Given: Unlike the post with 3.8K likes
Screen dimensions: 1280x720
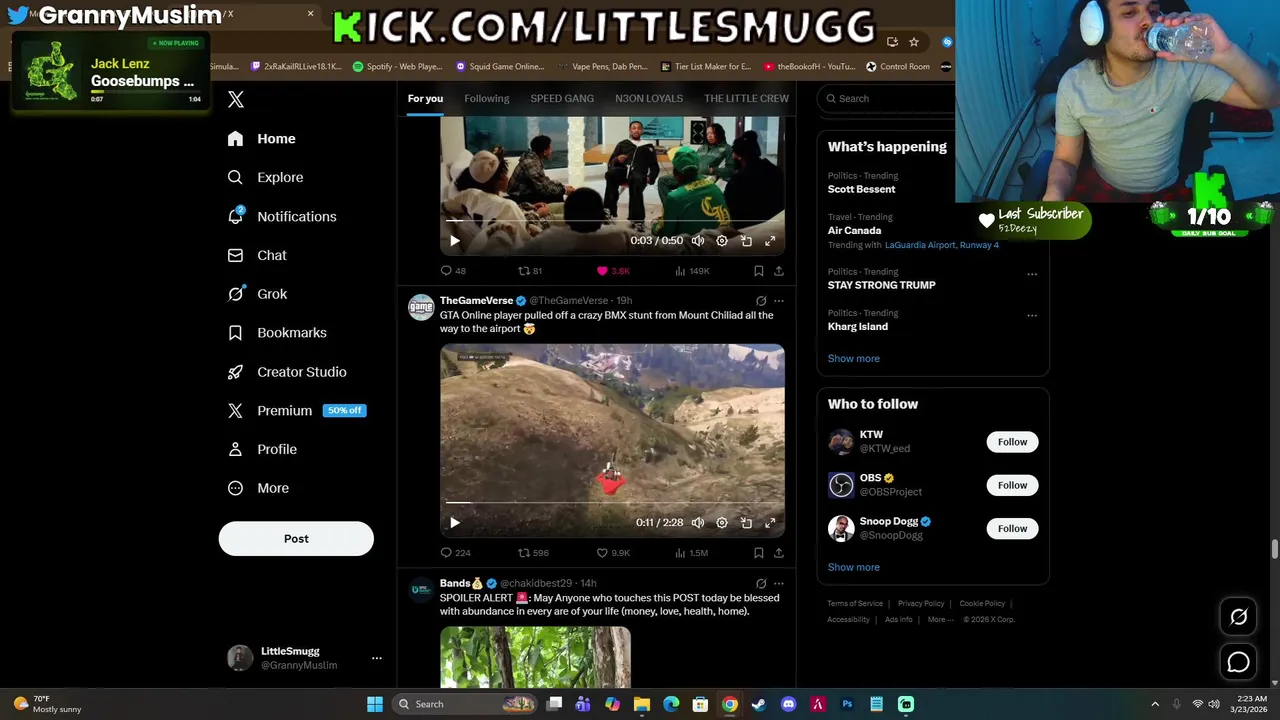Looking at the screenshot, I should 613,271.
